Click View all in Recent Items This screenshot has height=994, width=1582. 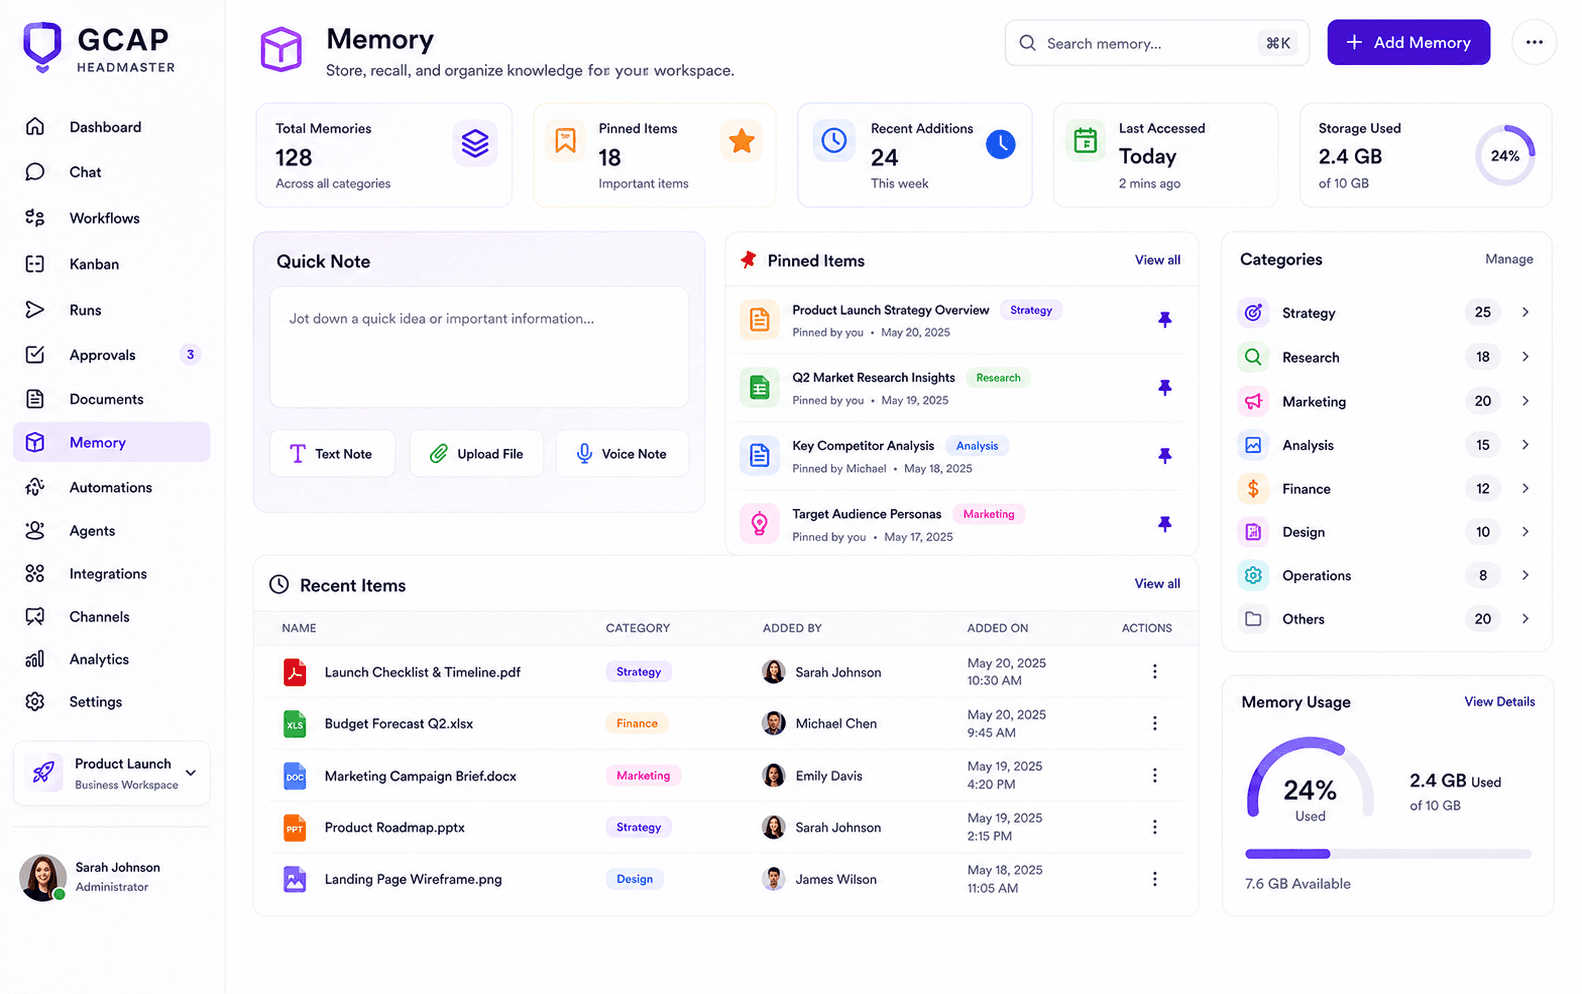pos(1157,584)
